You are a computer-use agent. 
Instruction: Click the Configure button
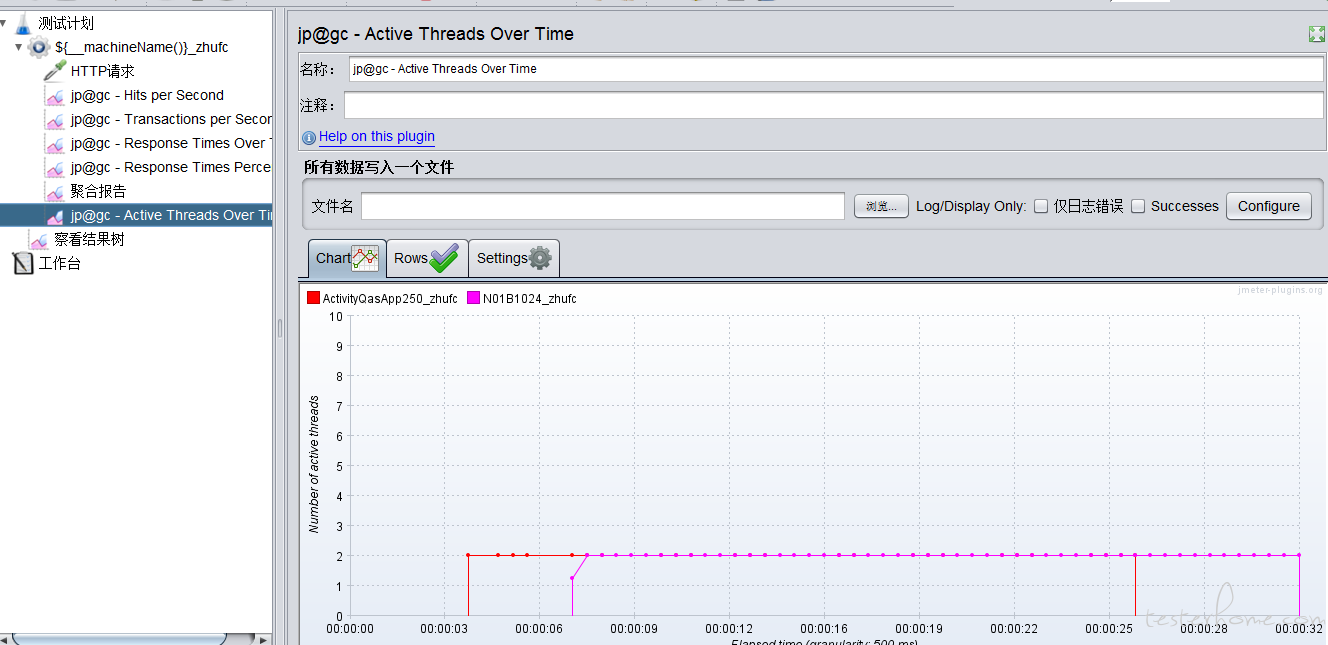1268,206
